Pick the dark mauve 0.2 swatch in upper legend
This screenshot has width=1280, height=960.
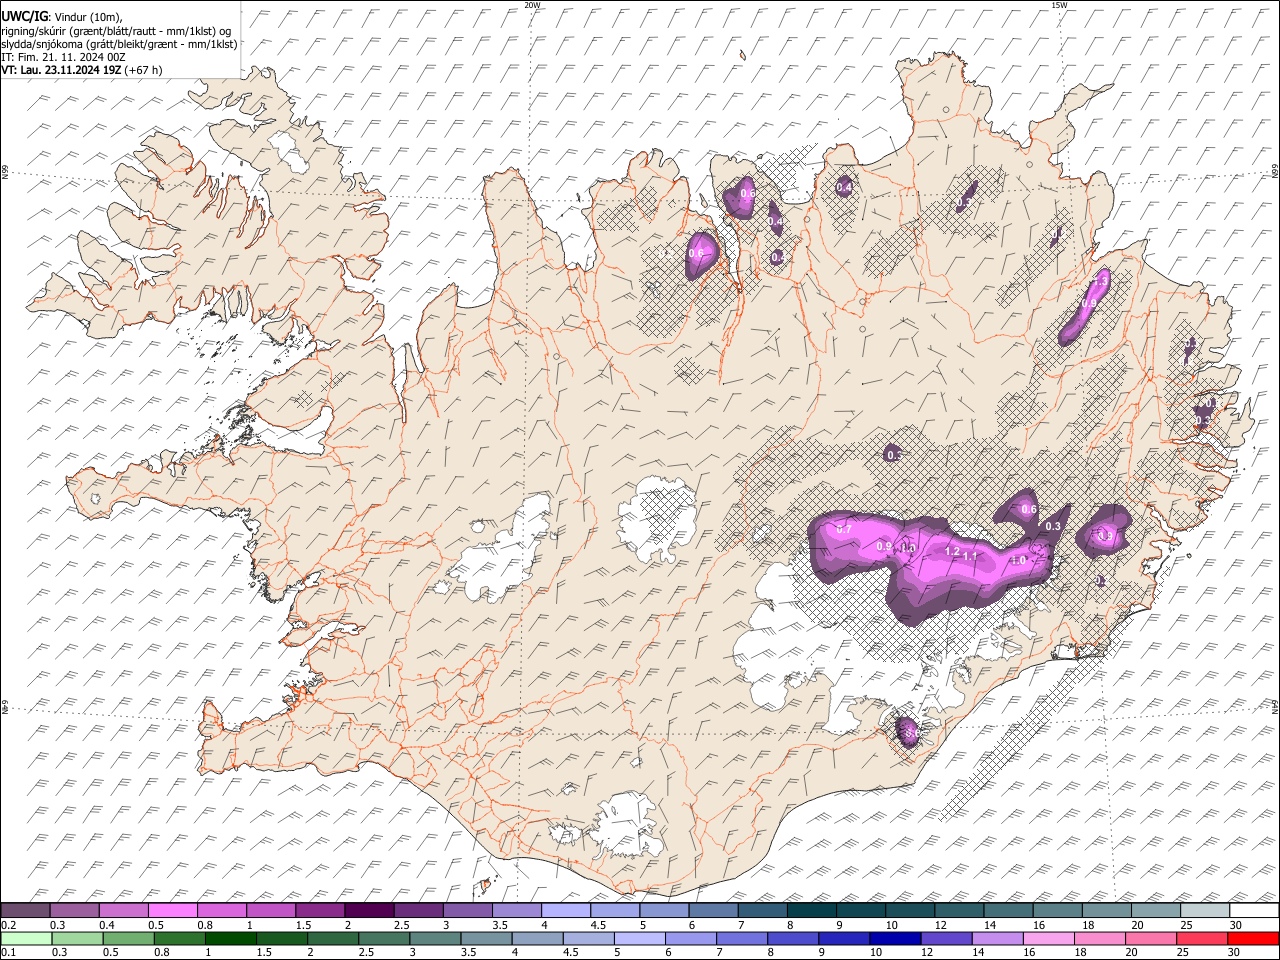(26, 911)
